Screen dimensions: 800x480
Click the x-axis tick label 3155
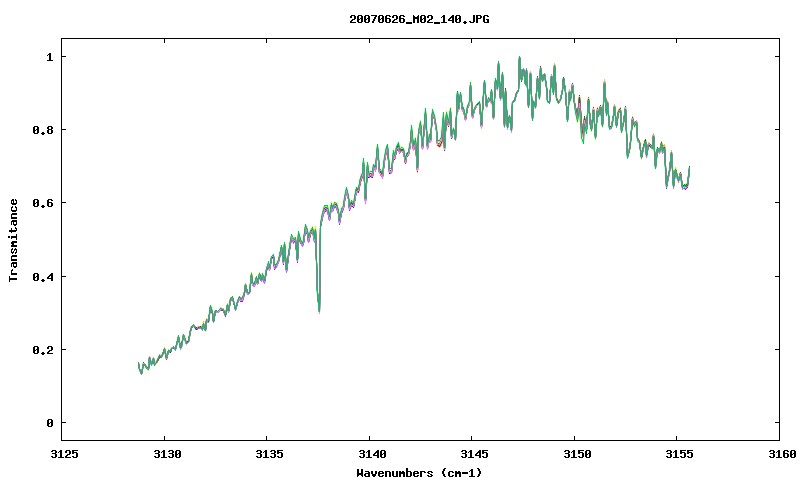pyautogui.click(x=680, y=454)
